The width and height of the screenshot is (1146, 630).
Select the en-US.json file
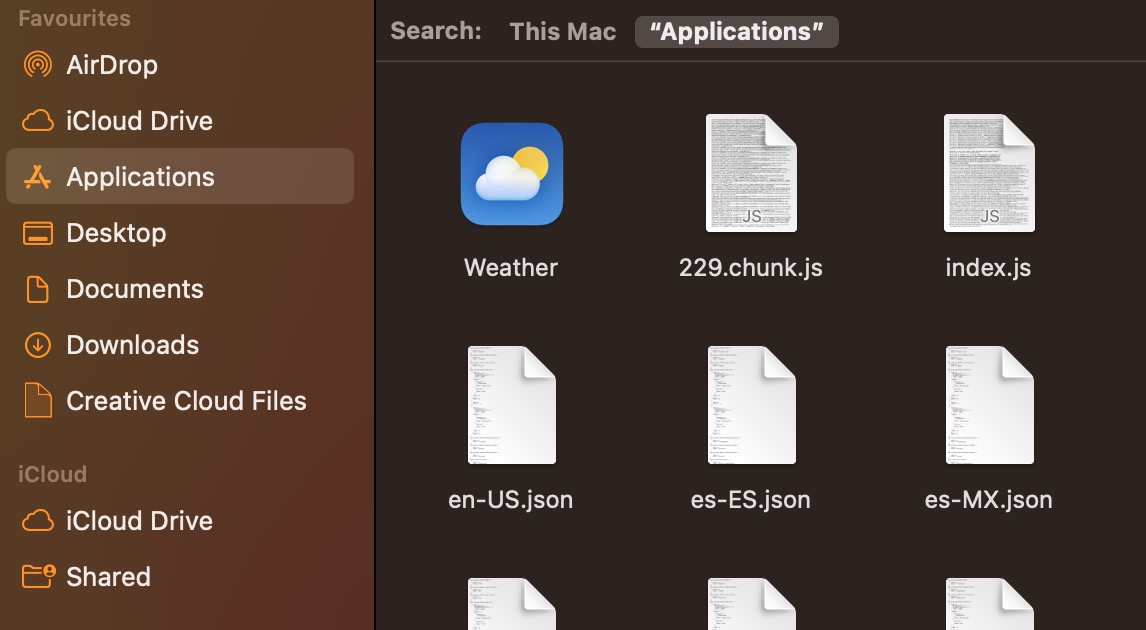coord(511,405)
